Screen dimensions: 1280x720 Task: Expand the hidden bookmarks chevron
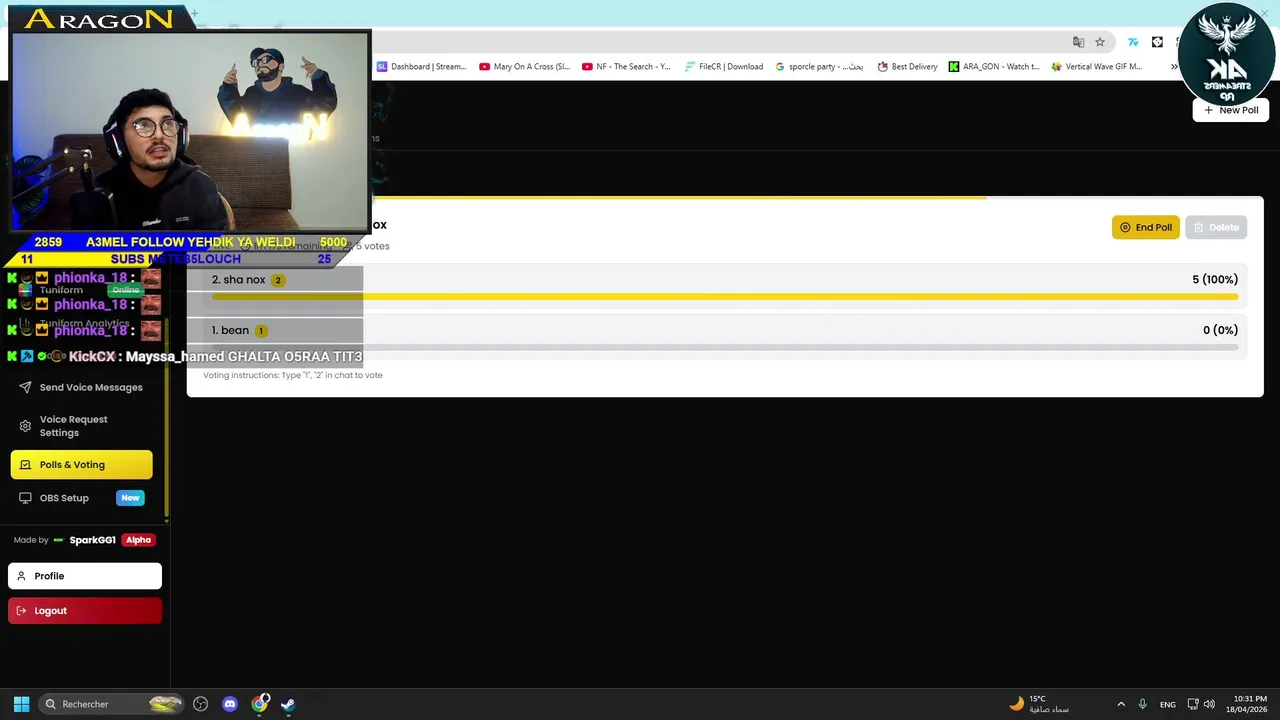click(1173, 67)
